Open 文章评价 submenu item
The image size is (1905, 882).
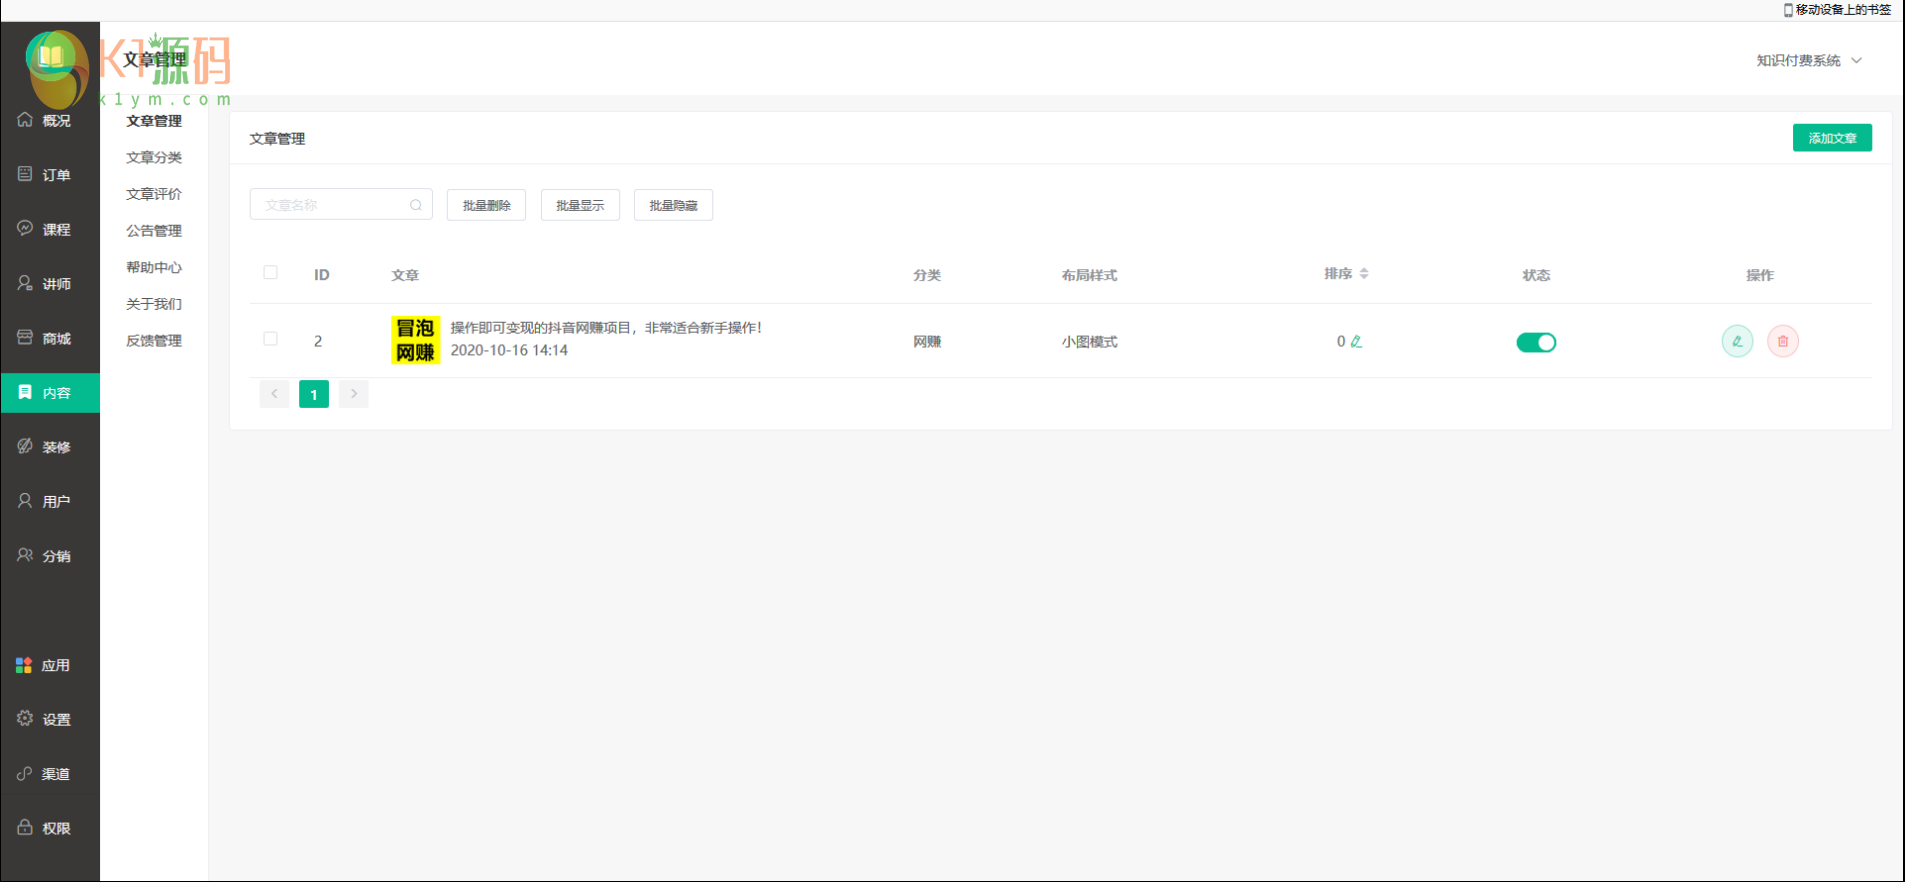[x=154, y=194]
